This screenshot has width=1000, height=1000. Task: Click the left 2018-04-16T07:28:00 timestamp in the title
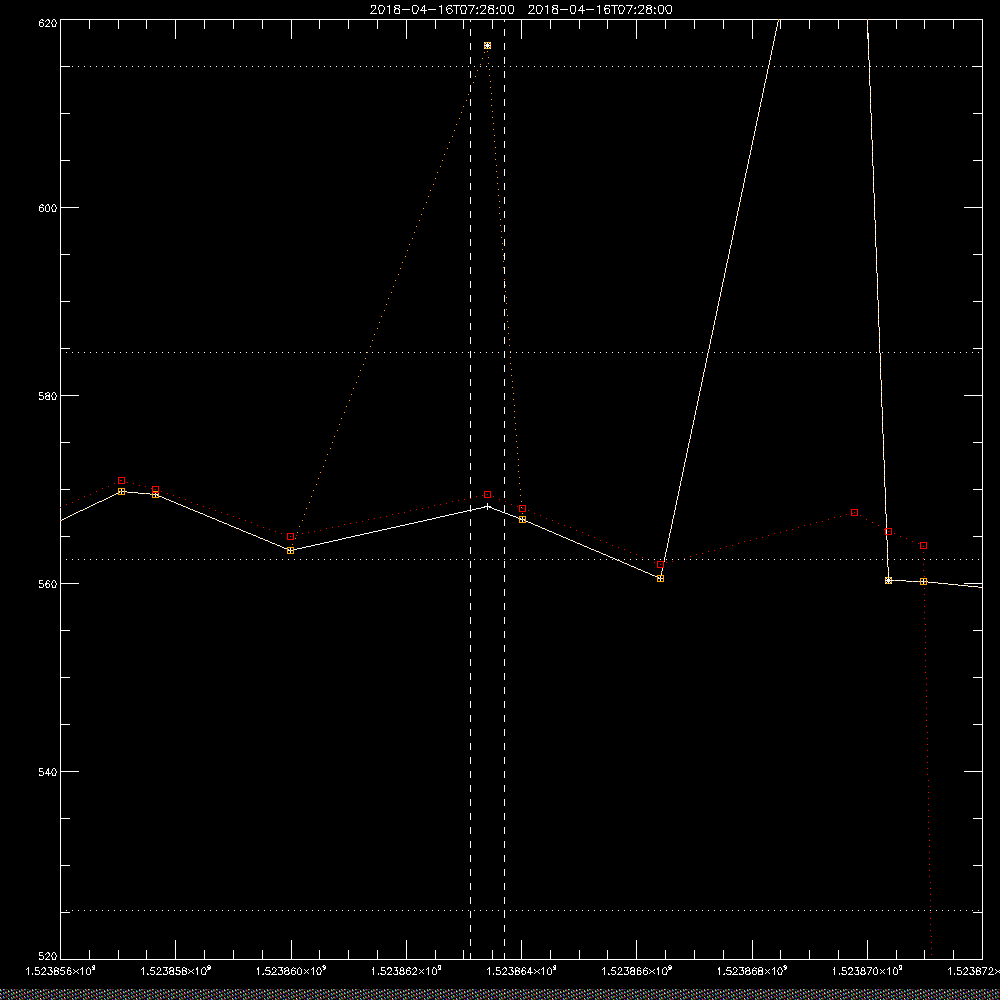click(x=442, y=10)
